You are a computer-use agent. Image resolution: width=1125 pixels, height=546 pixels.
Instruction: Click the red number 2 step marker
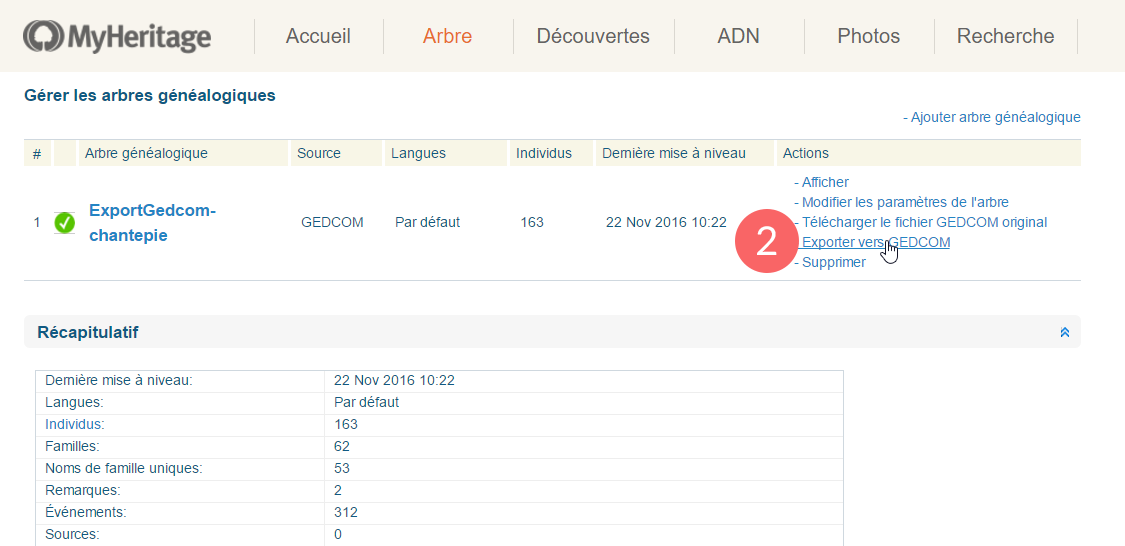coord(766,242)
